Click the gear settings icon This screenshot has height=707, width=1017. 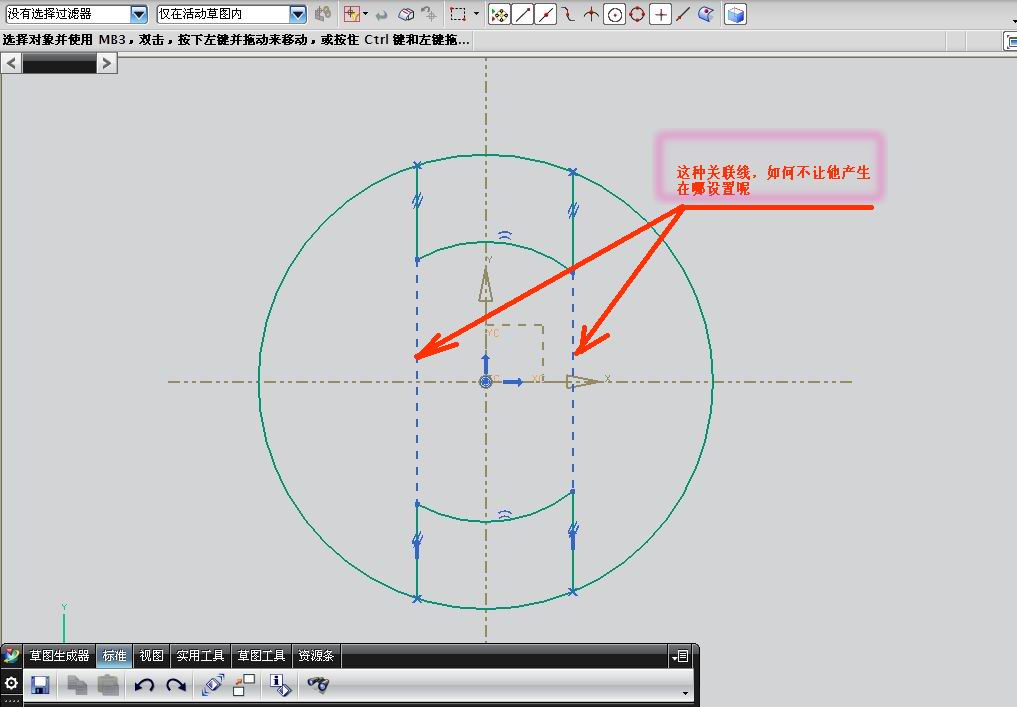pyautogui.click(x=11, y=683)
